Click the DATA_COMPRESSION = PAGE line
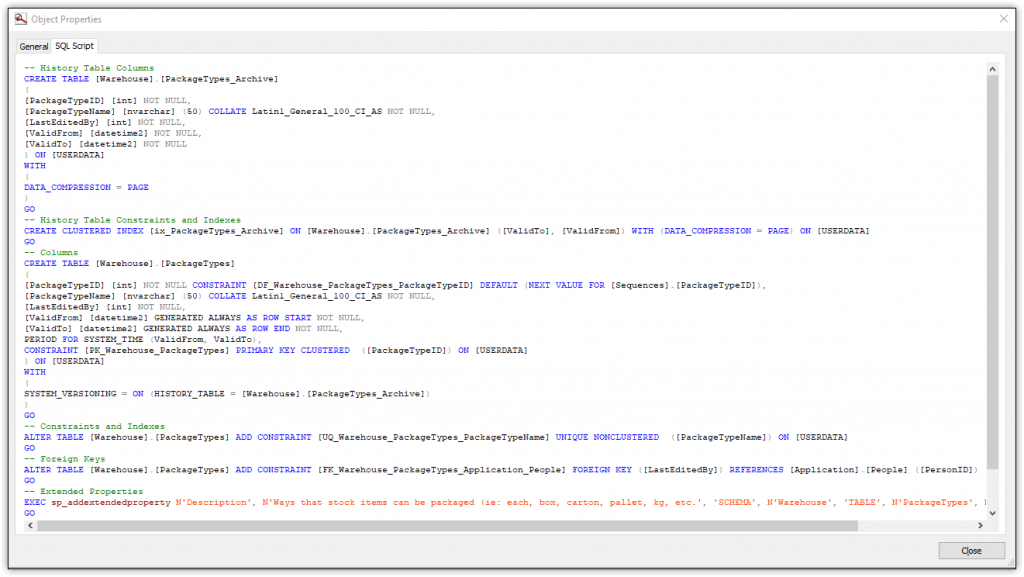The image size is (1024, 577). click(85, 186)
